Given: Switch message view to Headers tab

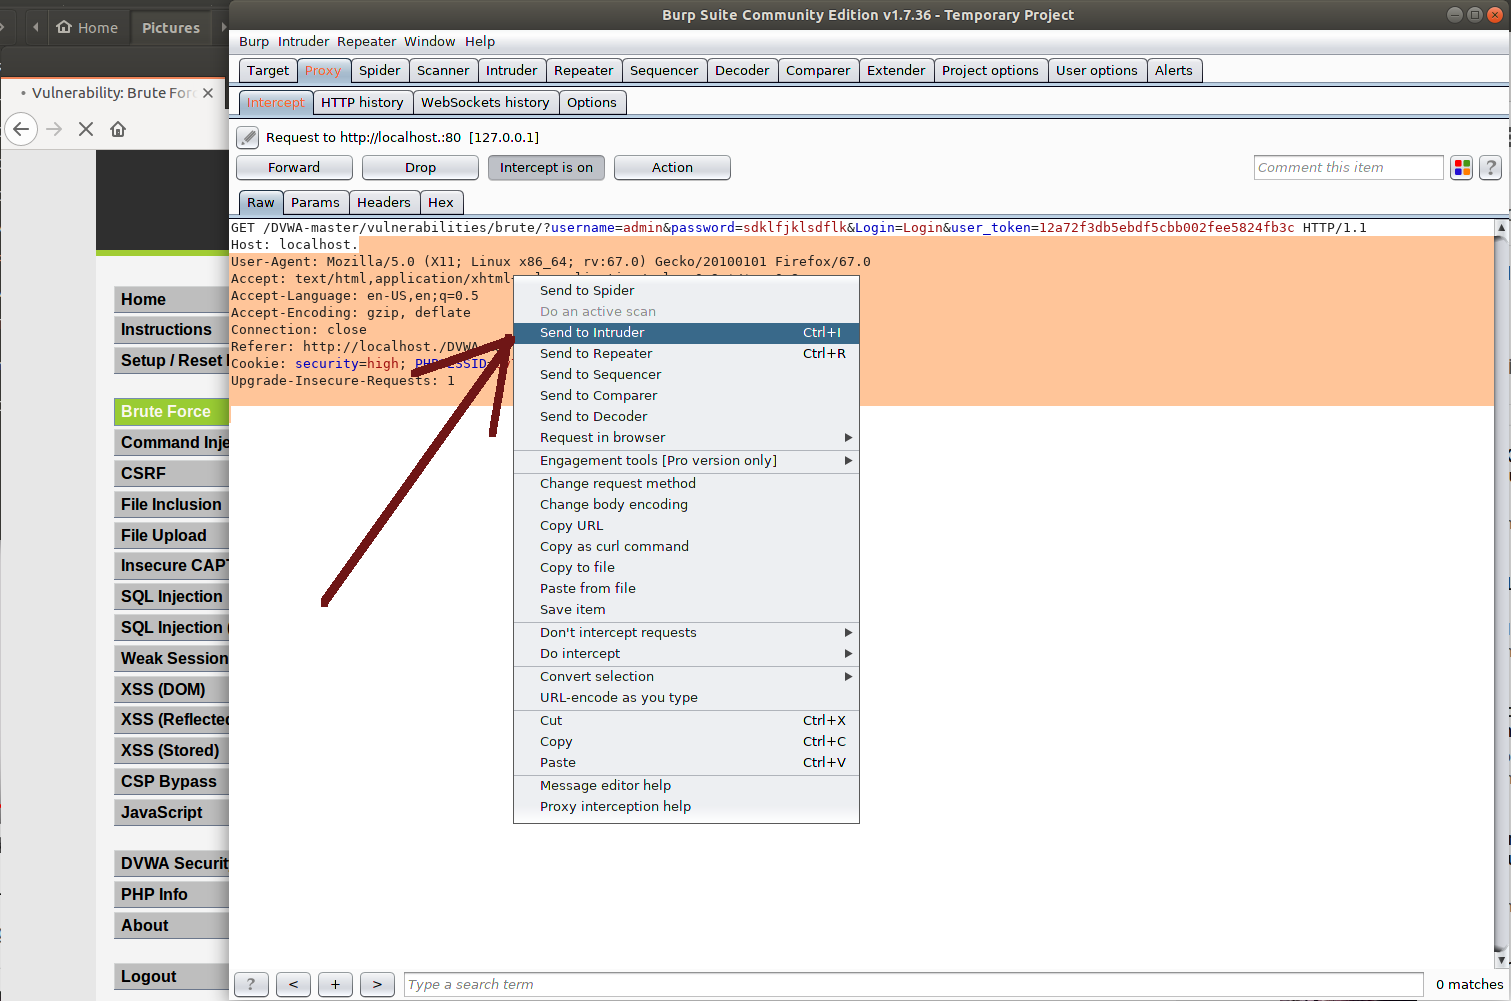Looking at the screenshot, I should click(384, 203).
